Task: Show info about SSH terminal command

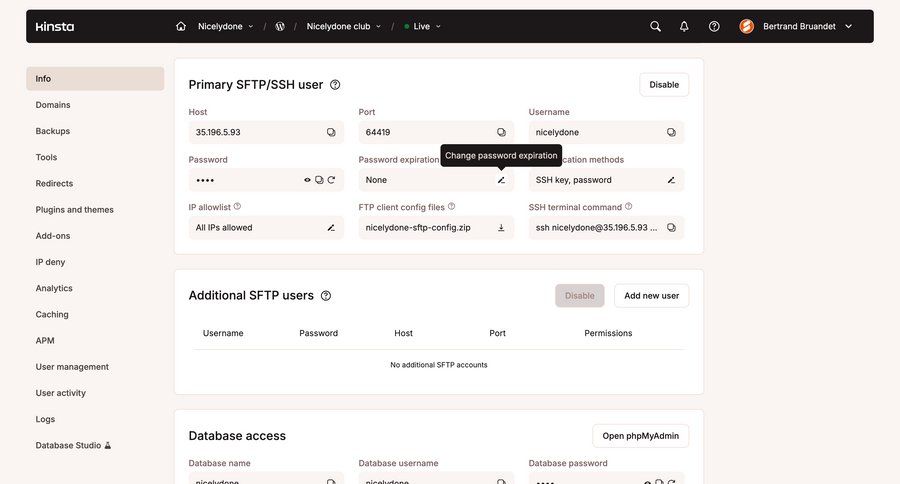Action: point(629,206)
